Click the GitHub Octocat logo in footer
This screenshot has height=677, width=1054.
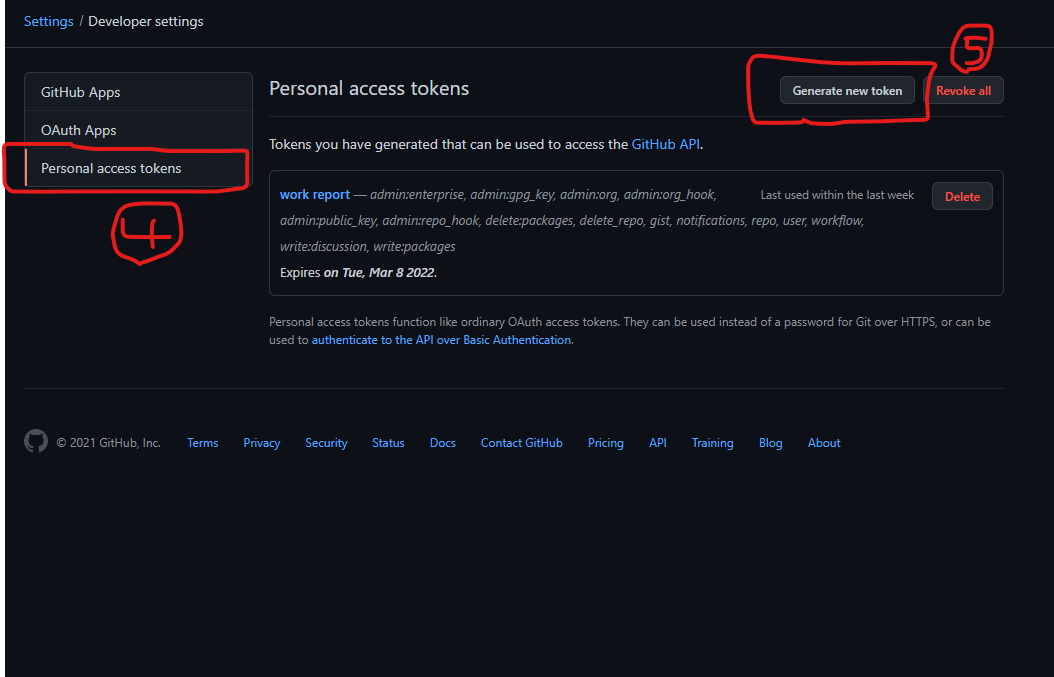[x=36, y=442]
